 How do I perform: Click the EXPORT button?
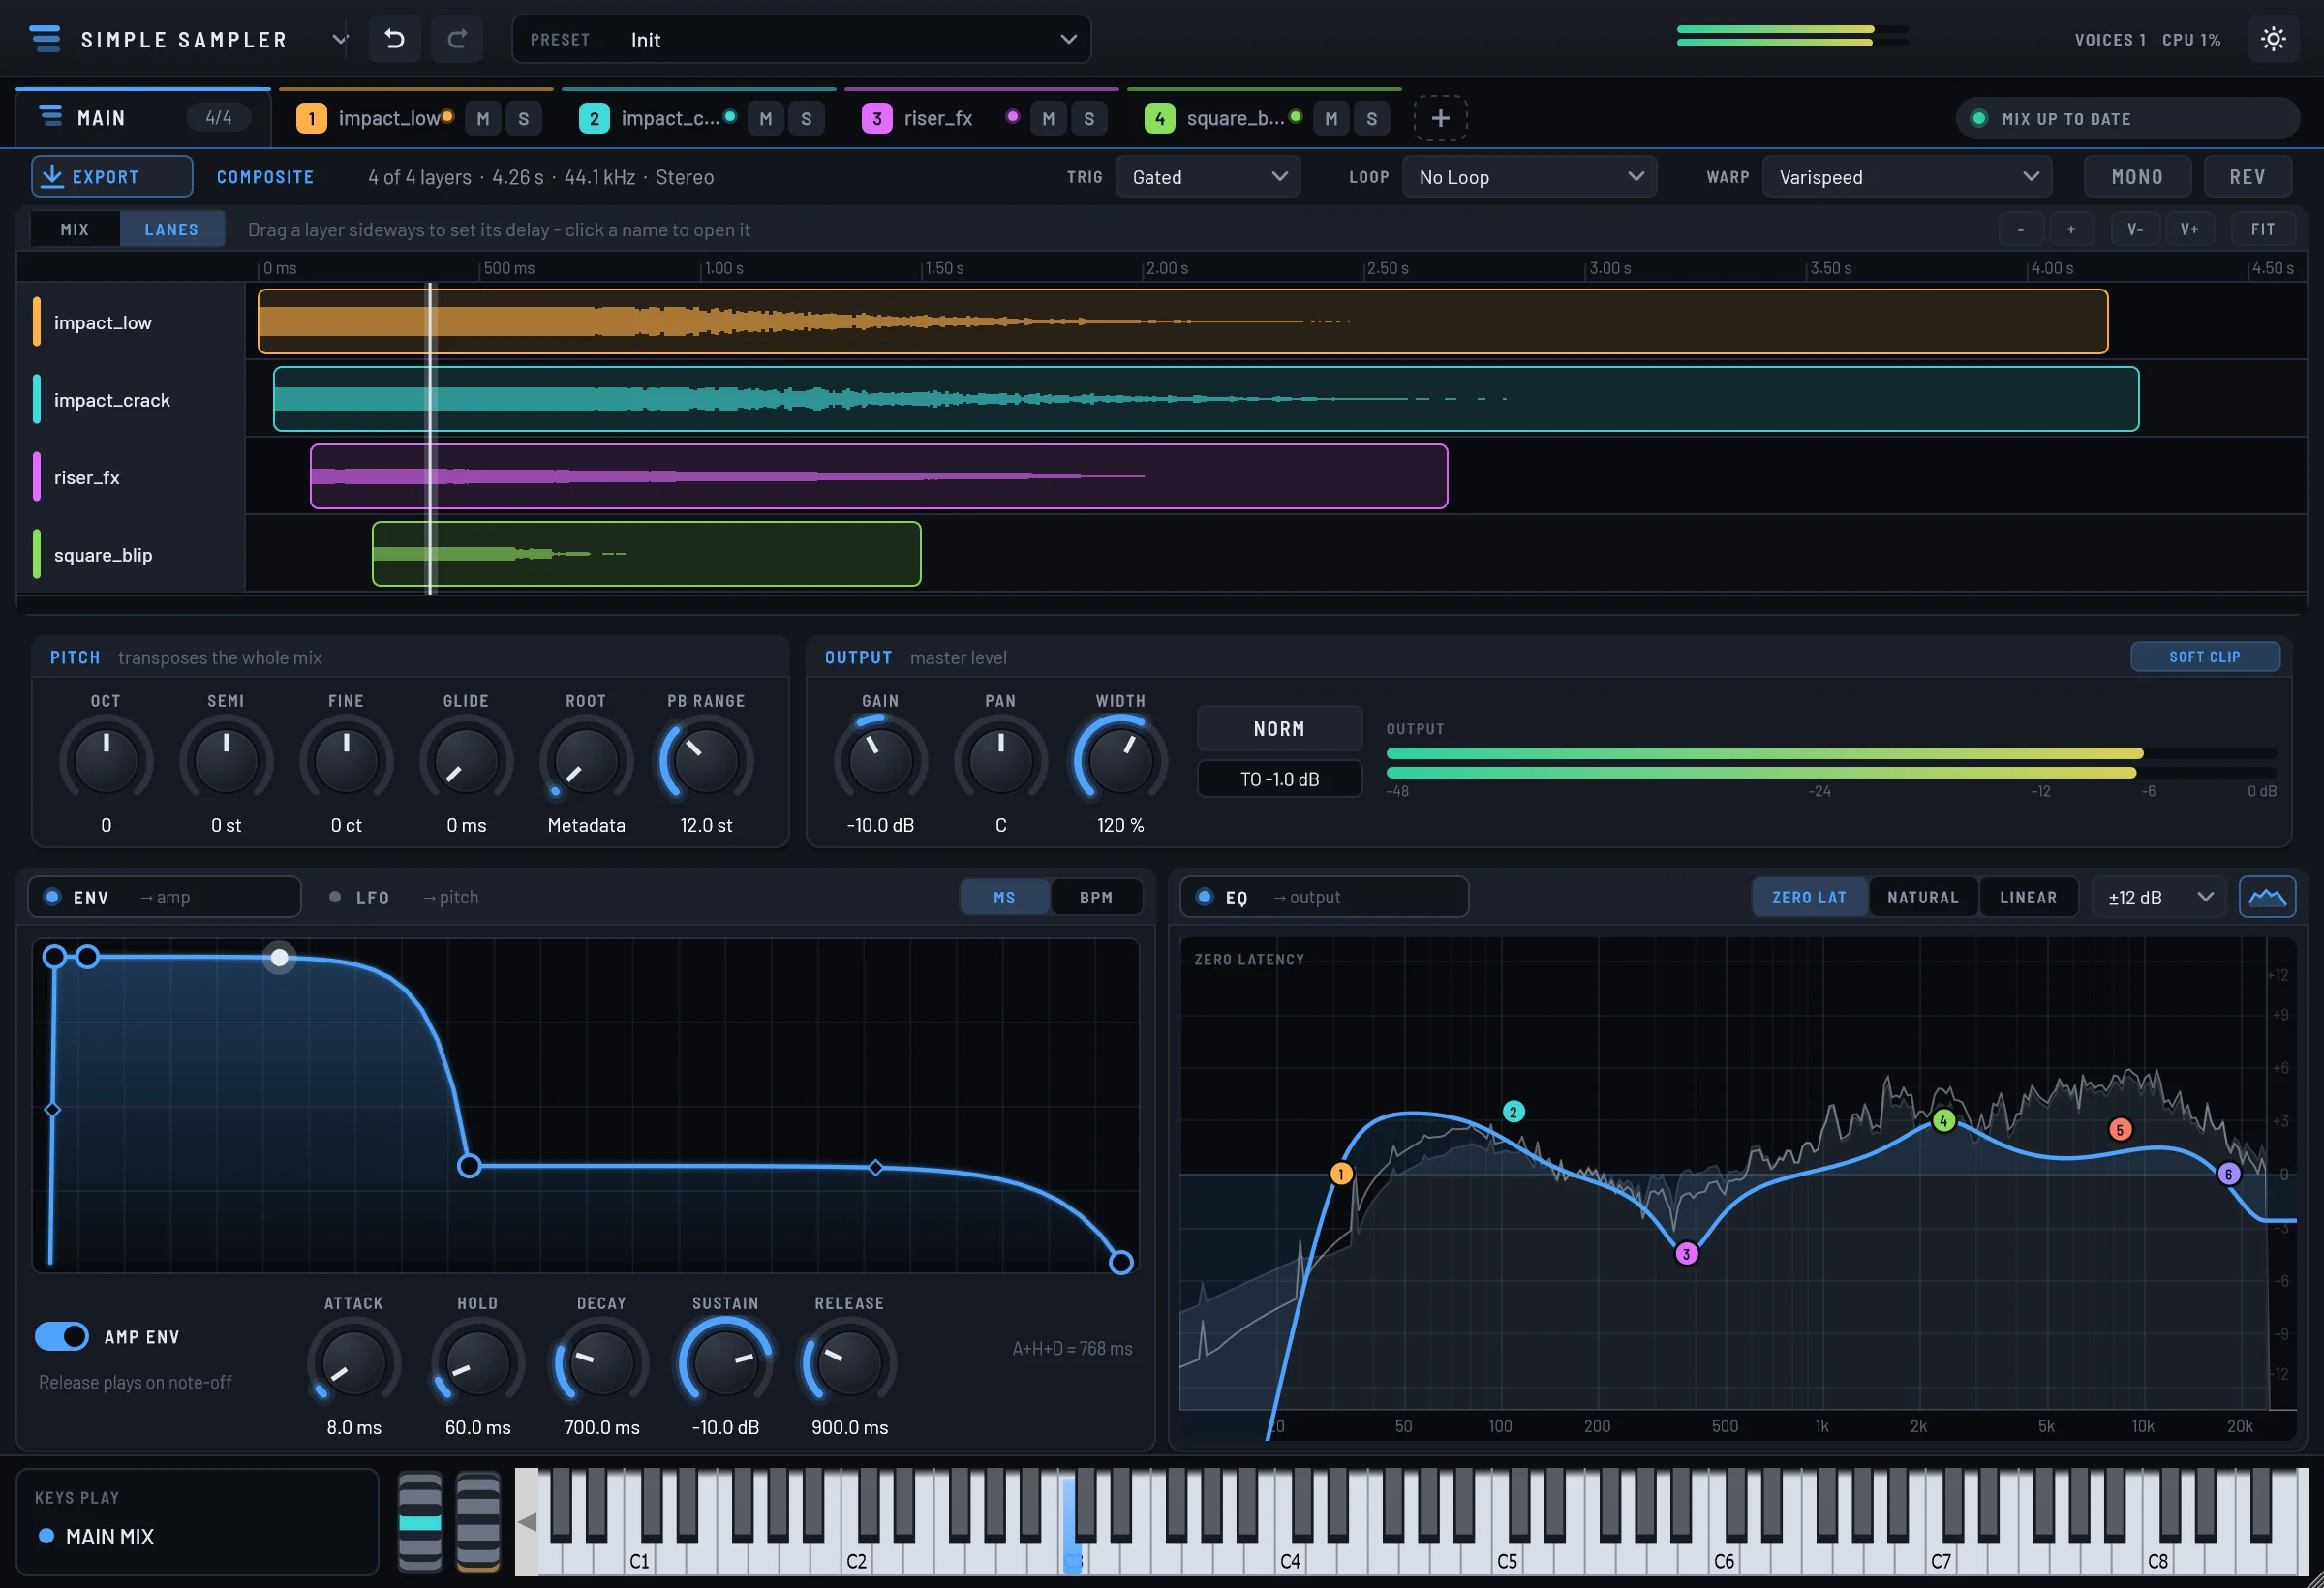111,177
